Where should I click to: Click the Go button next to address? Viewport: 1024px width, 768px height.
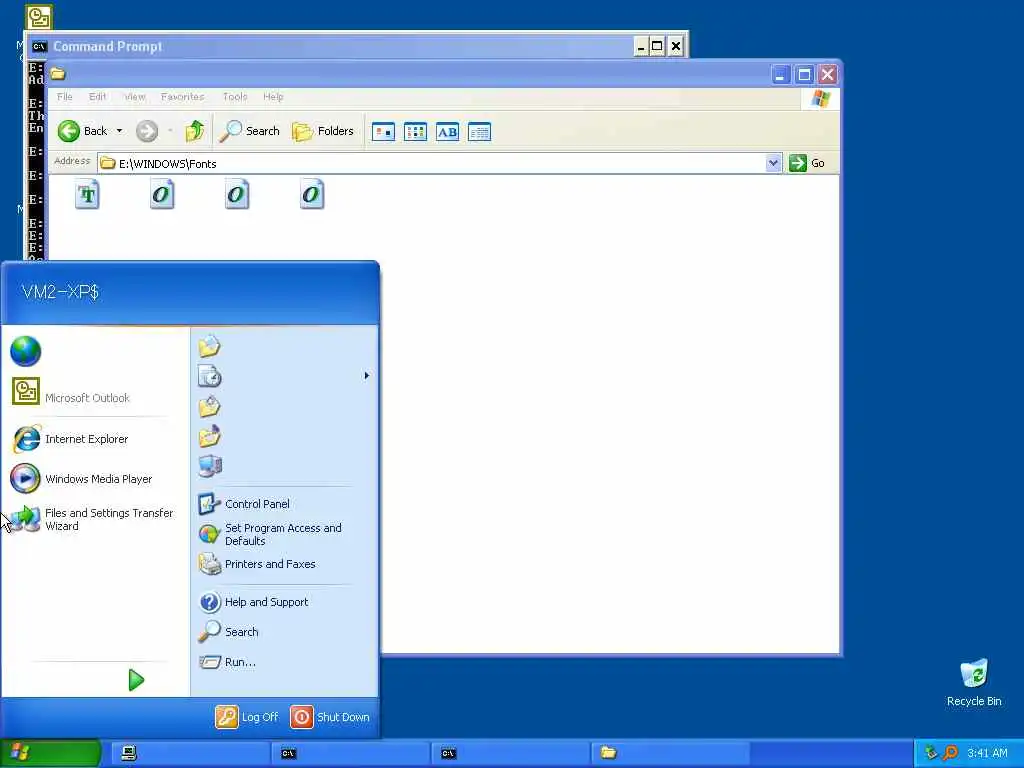807,163
